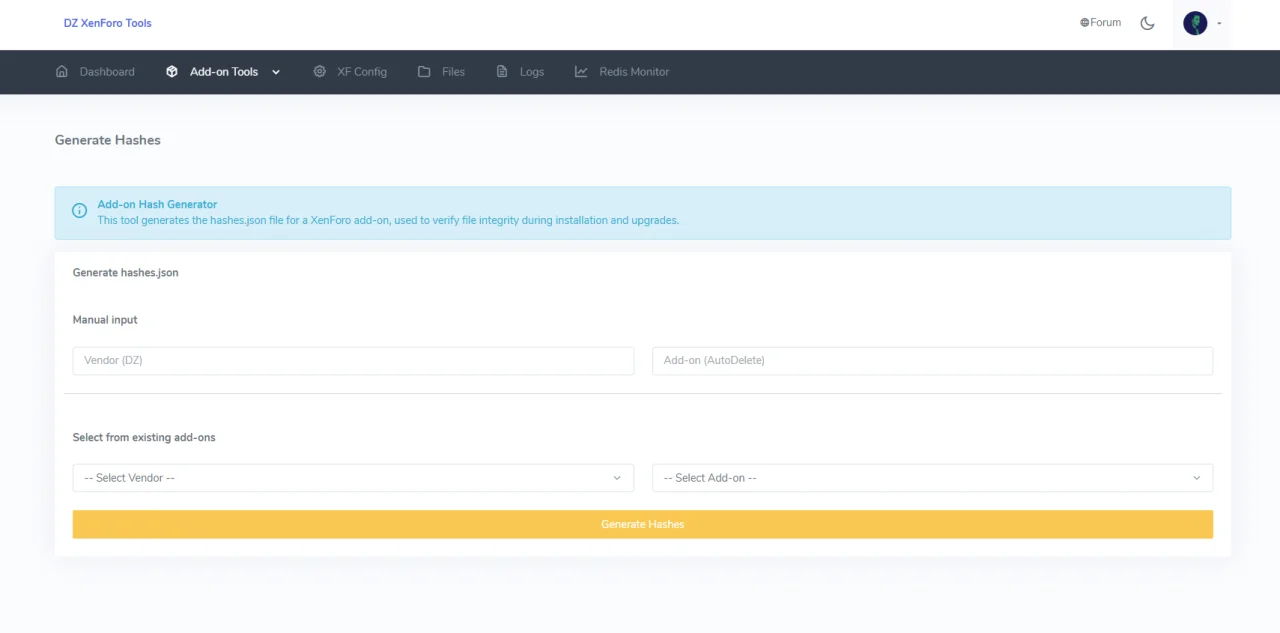Image resolution: width=1280 pixels, height=633 pixels.
Task: Click the Add-on Tools cube icon
Action: (172, 72)
